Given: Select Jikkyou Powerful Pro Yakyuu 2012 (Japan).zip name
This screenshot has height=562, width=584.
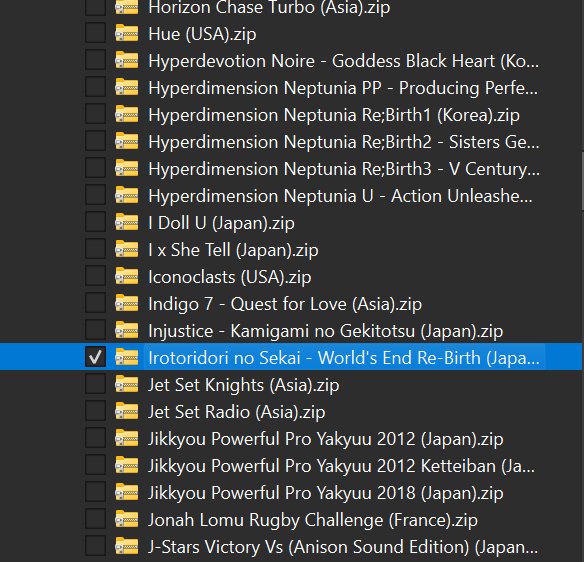Looking at the screenshot, I should pos(326,439).
